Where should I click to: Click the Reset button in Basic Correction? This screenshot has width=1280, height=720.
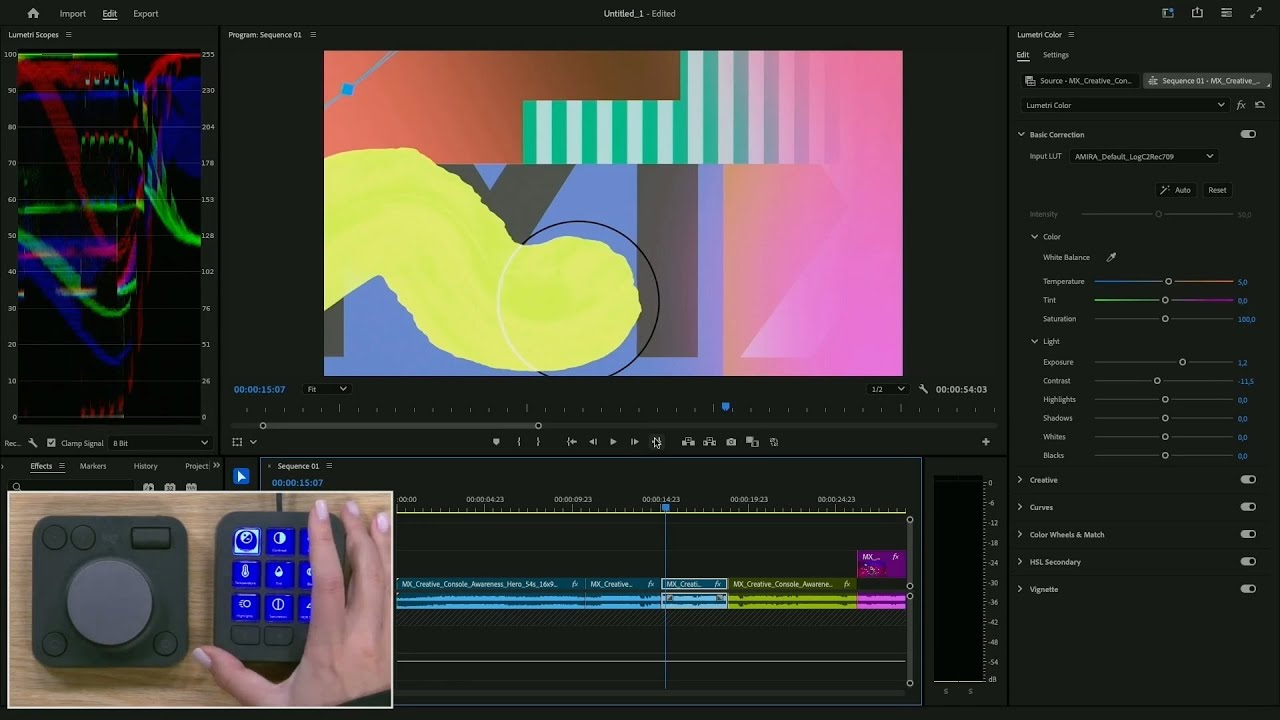(x=1217, y=190)
